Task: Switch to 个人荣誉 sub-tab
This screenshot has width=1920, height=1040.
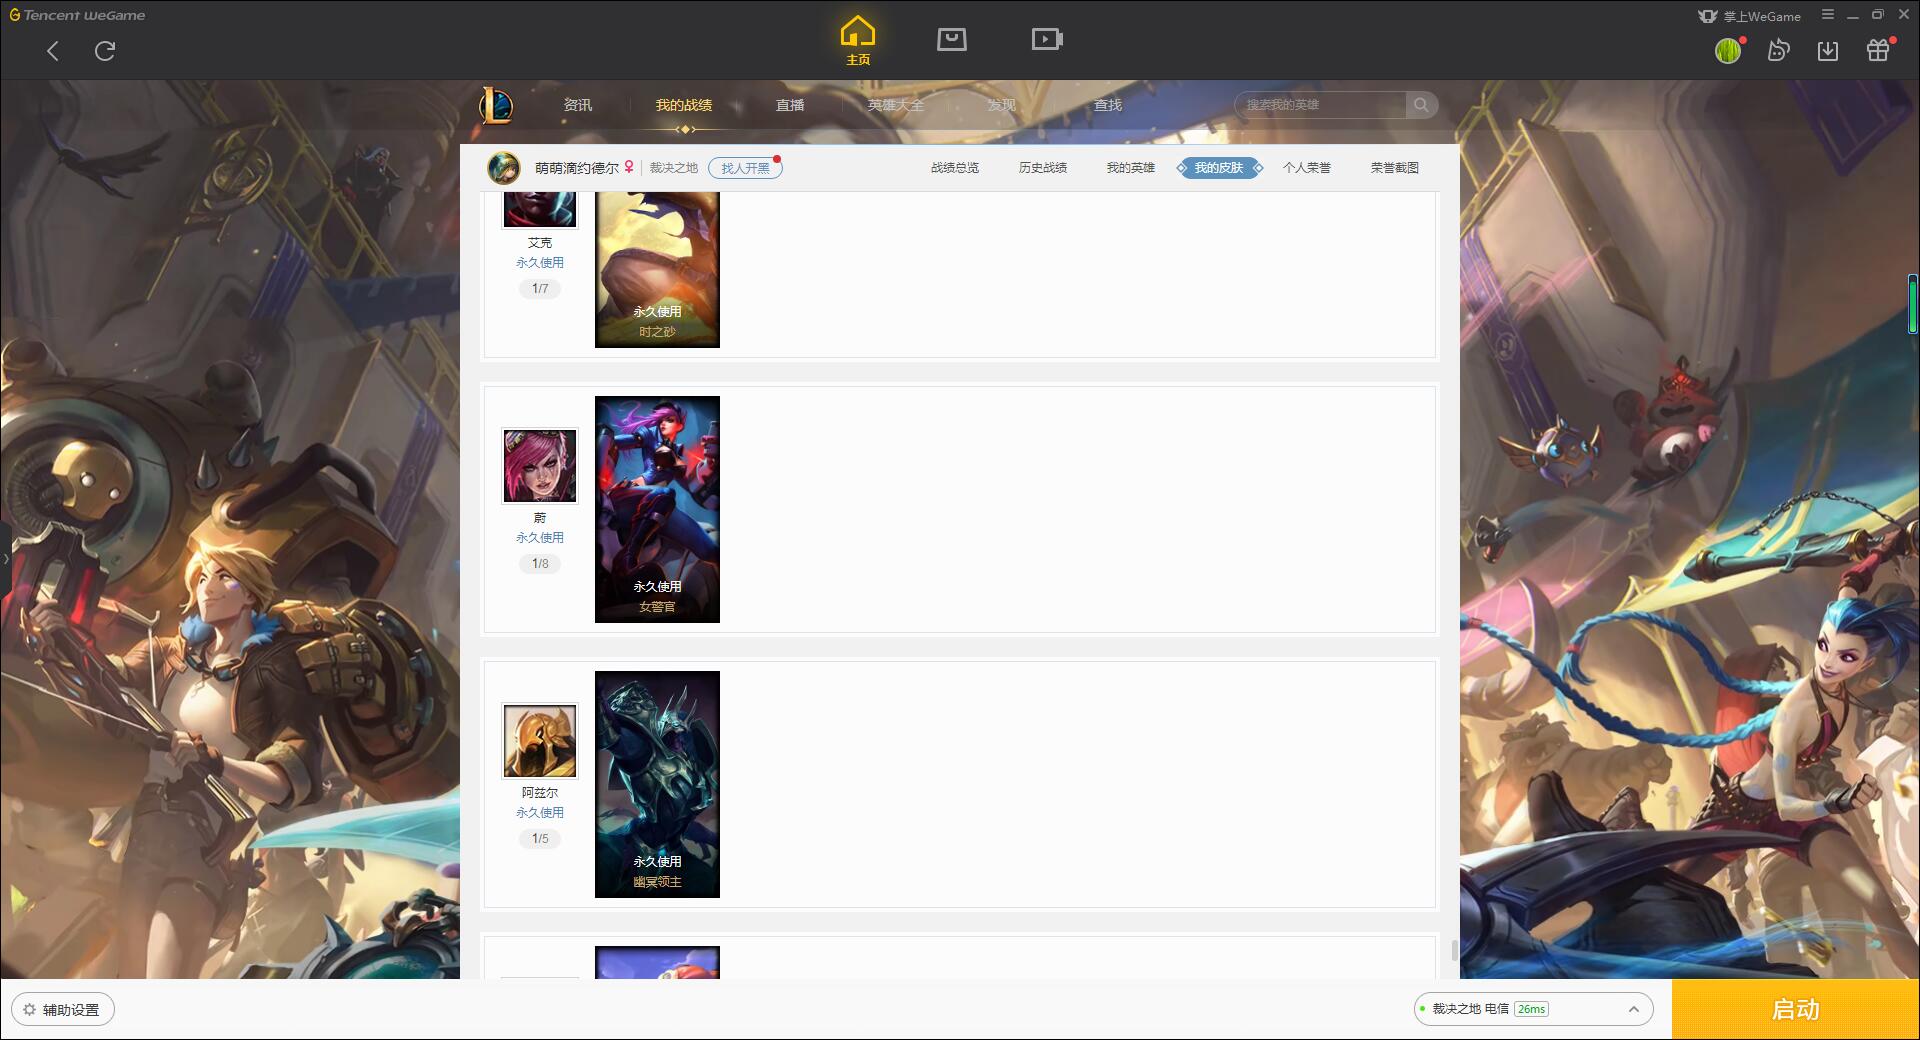Action: [x=1307, y=168]
